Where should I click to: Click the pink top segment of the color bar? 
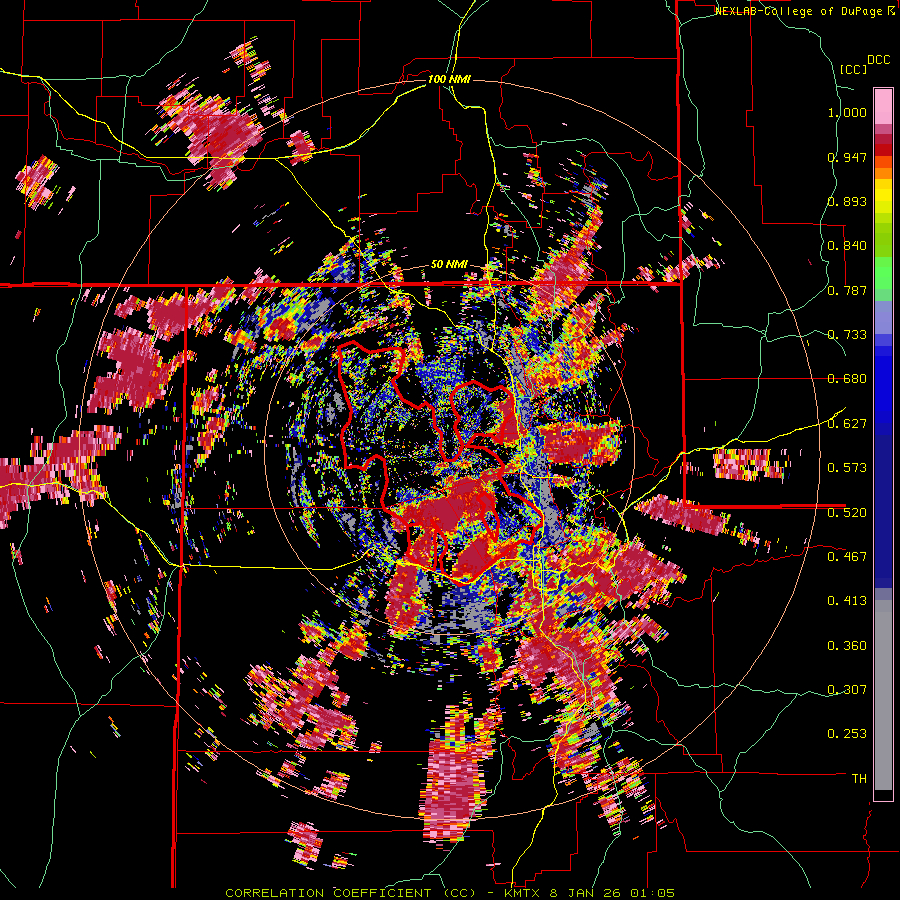(883, 106)
